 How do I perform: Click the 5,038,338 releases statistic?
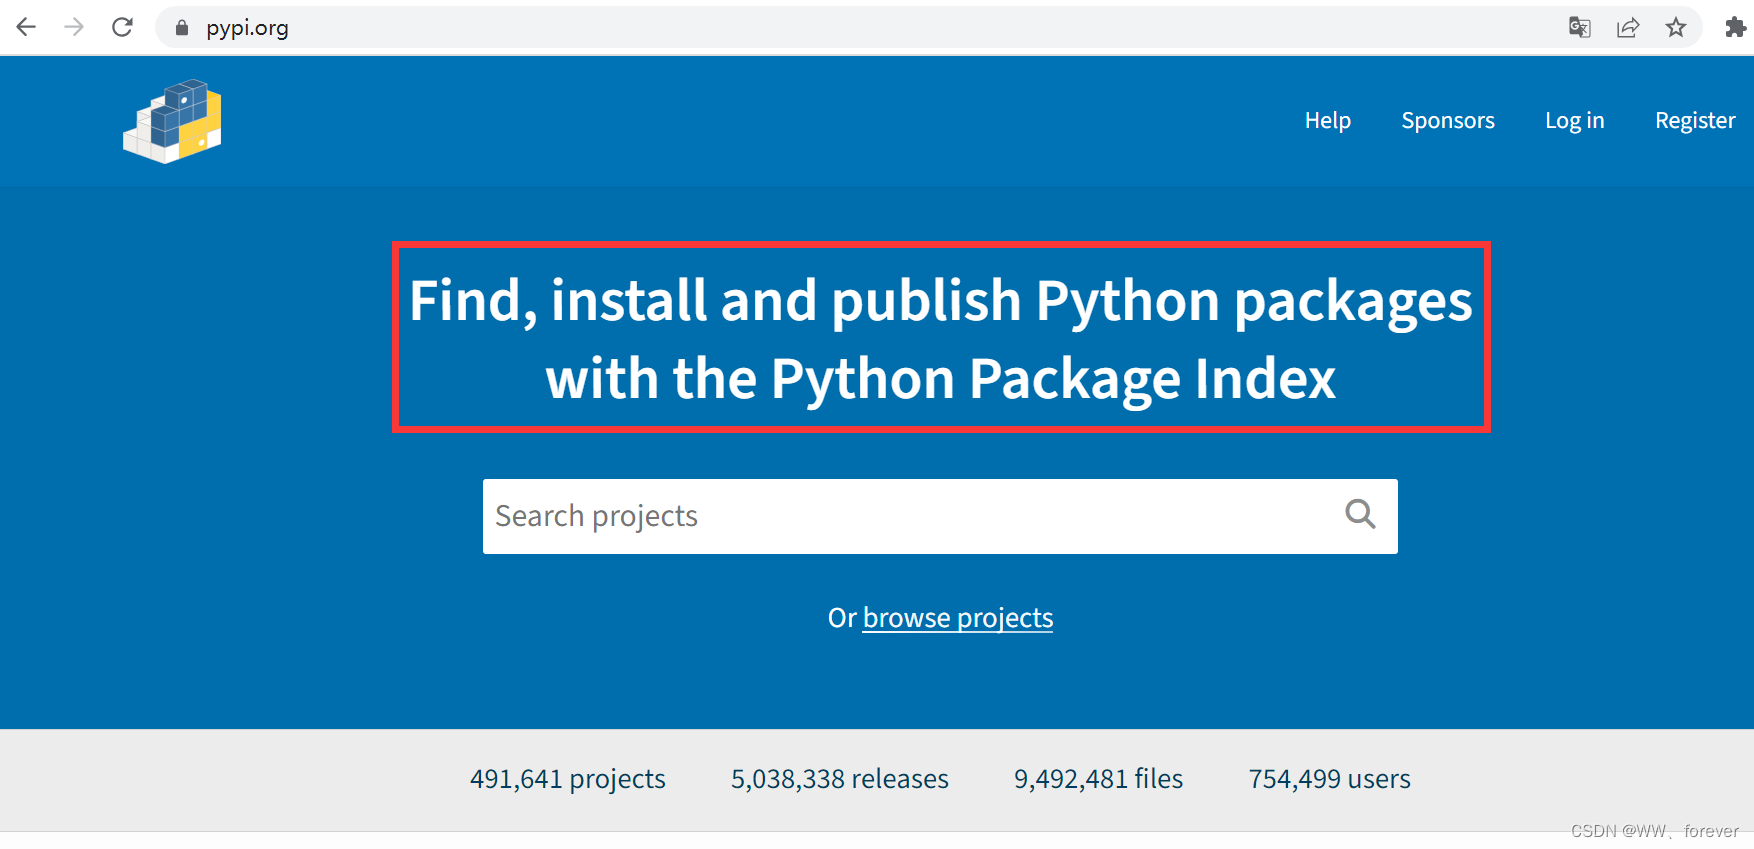(x=840, y=779)
